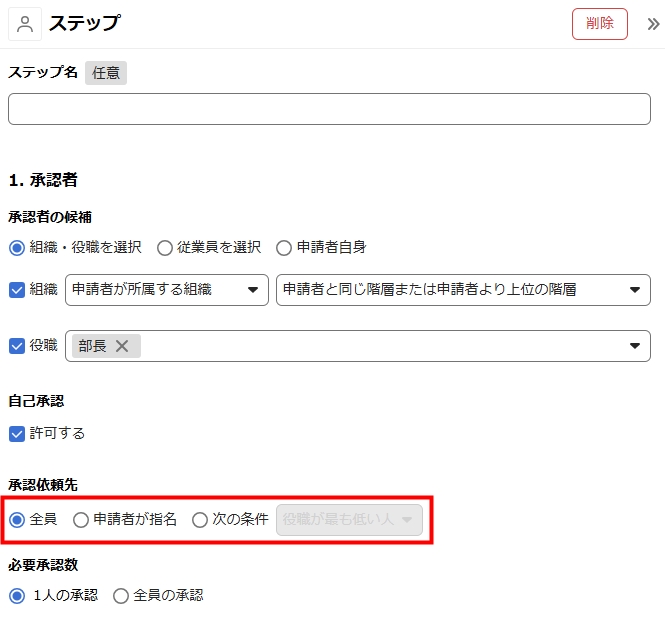Screen dimensions: 665x624
Task: Select 1人の承認 radio button
Action: 17,596
